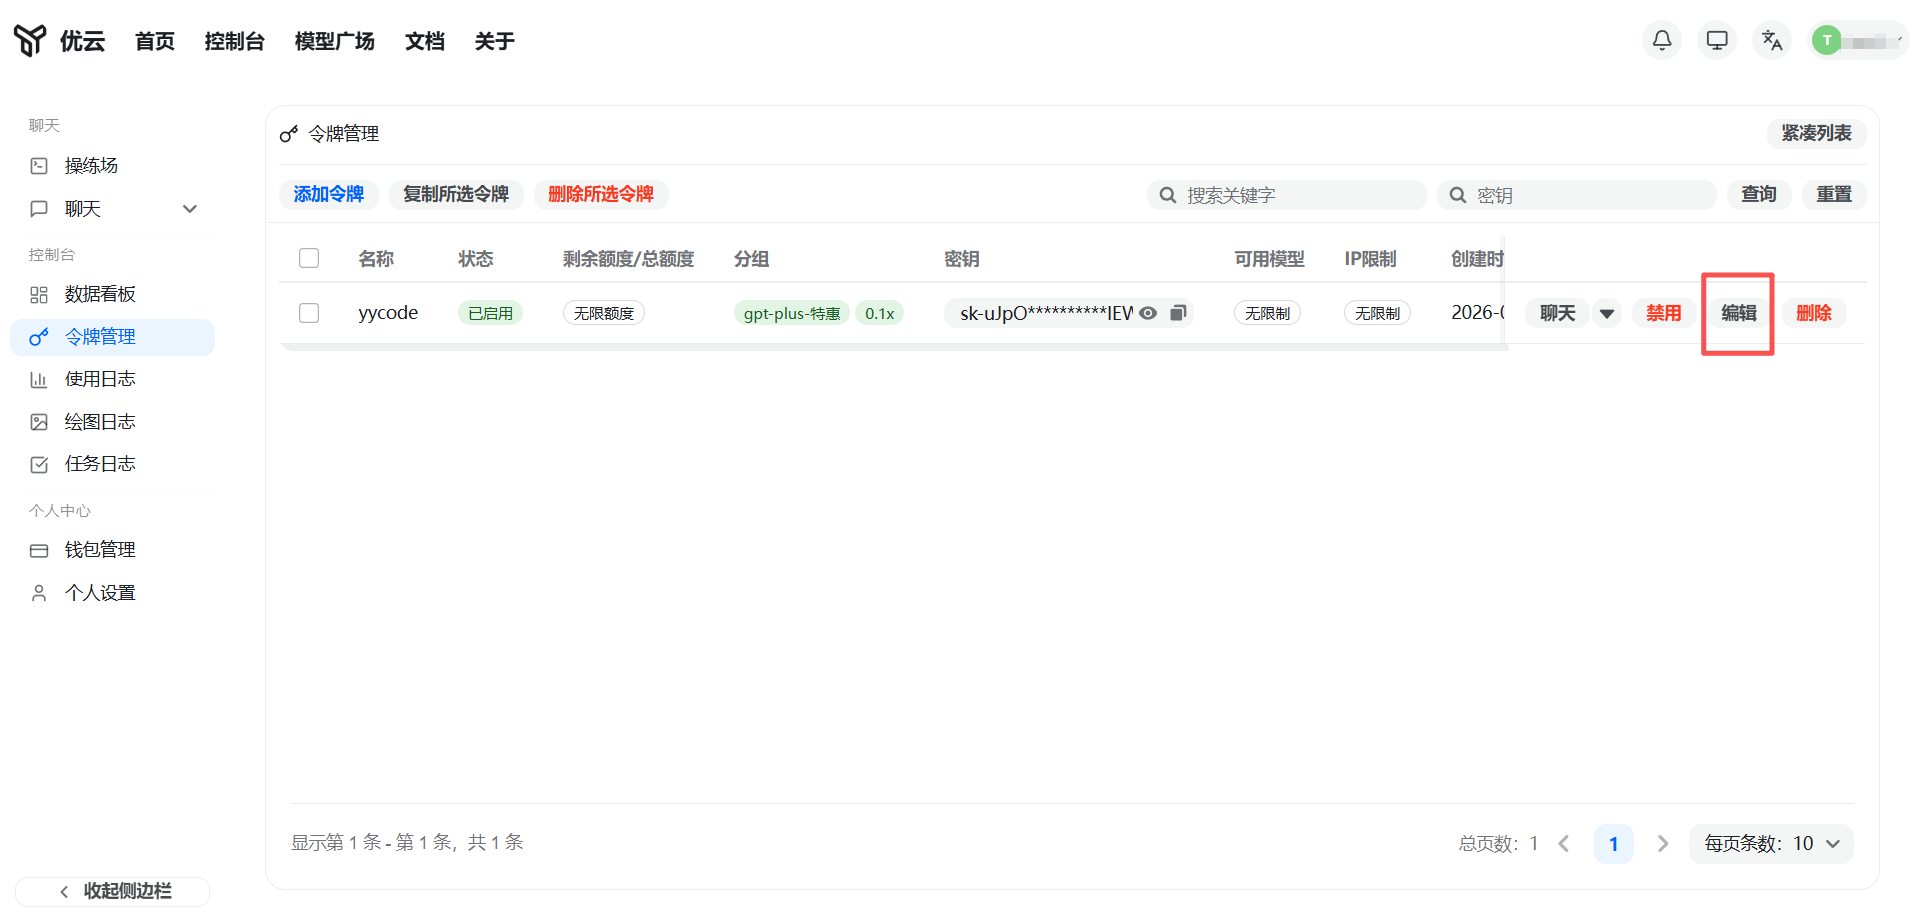Screen dimensions: 1920x920
Task: Click the 剩余额度/总额度 column header
Action: (628, 259)
